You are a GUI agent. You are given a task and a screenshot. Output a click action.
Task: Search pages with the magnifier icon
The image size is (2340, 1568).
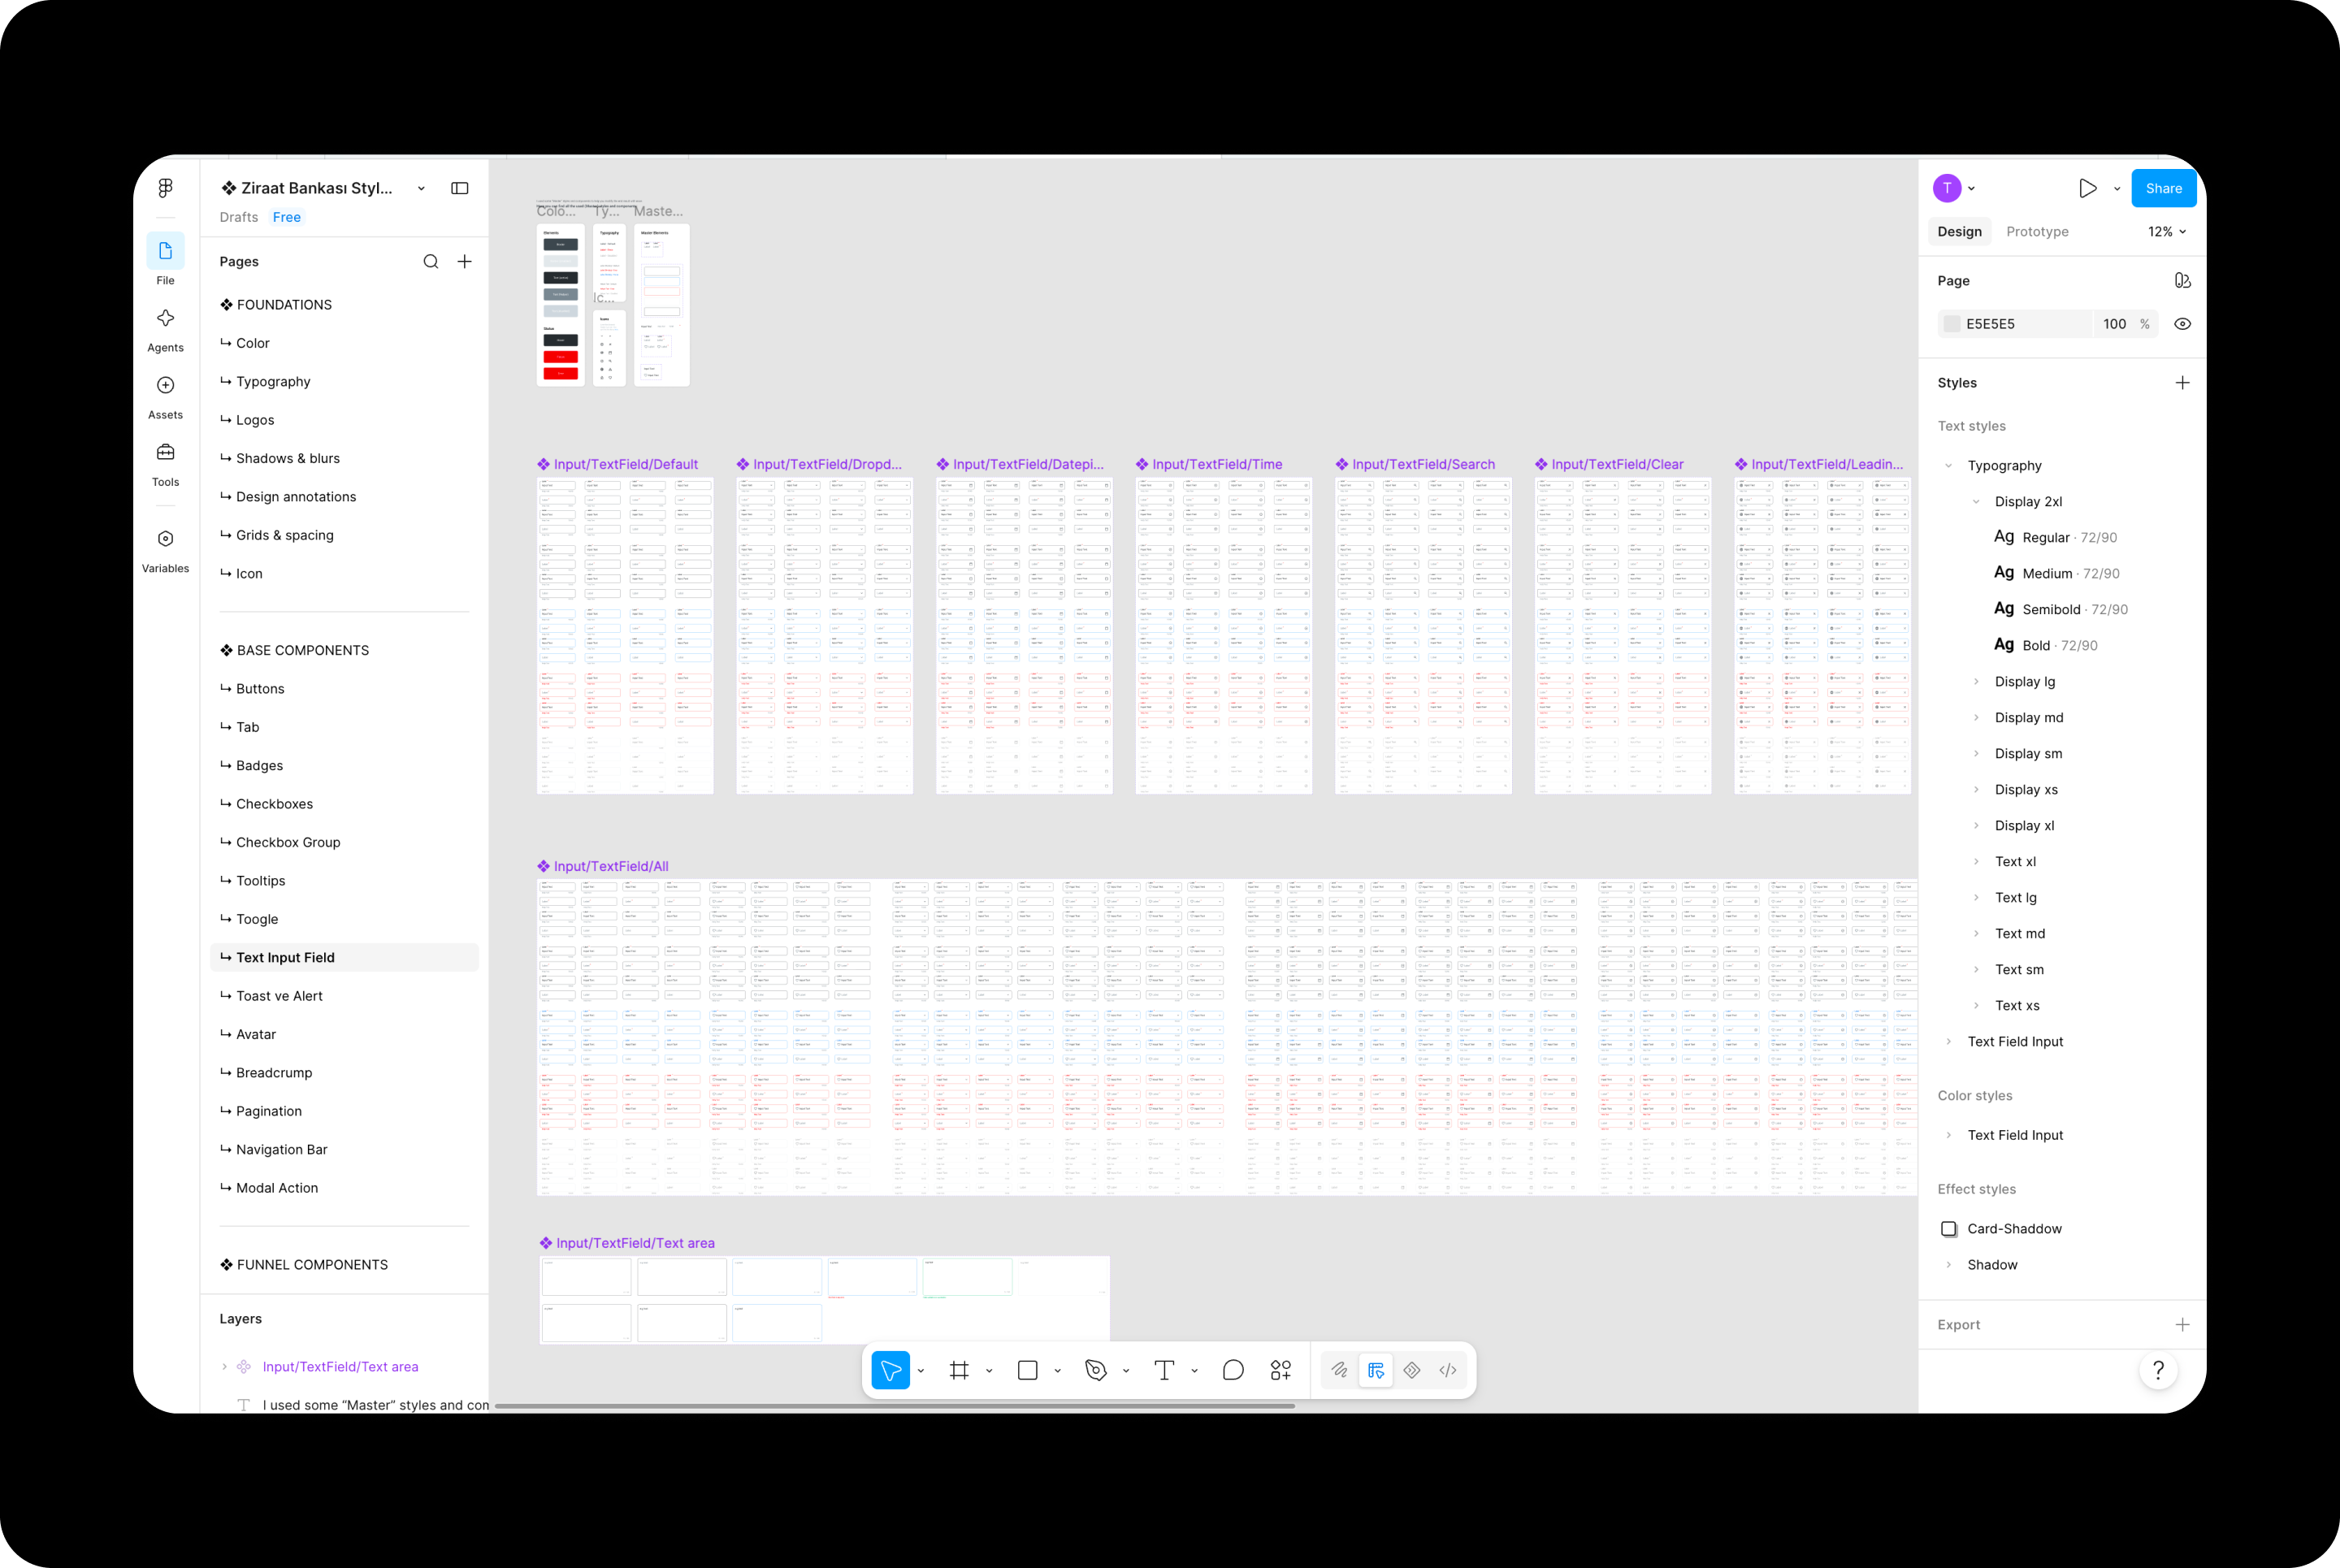tap(431, 261)
